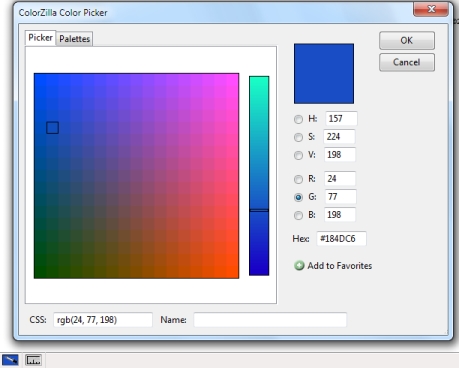Click the Add to Favorites link
This screenshot has height=368, width=459.
[x=340, y=266]
